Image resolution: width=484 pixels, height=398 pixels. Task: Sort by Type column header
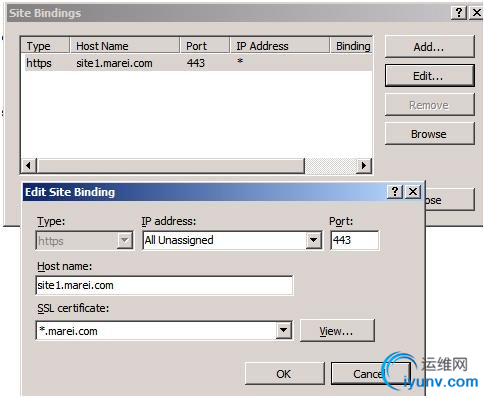[45, 46]
